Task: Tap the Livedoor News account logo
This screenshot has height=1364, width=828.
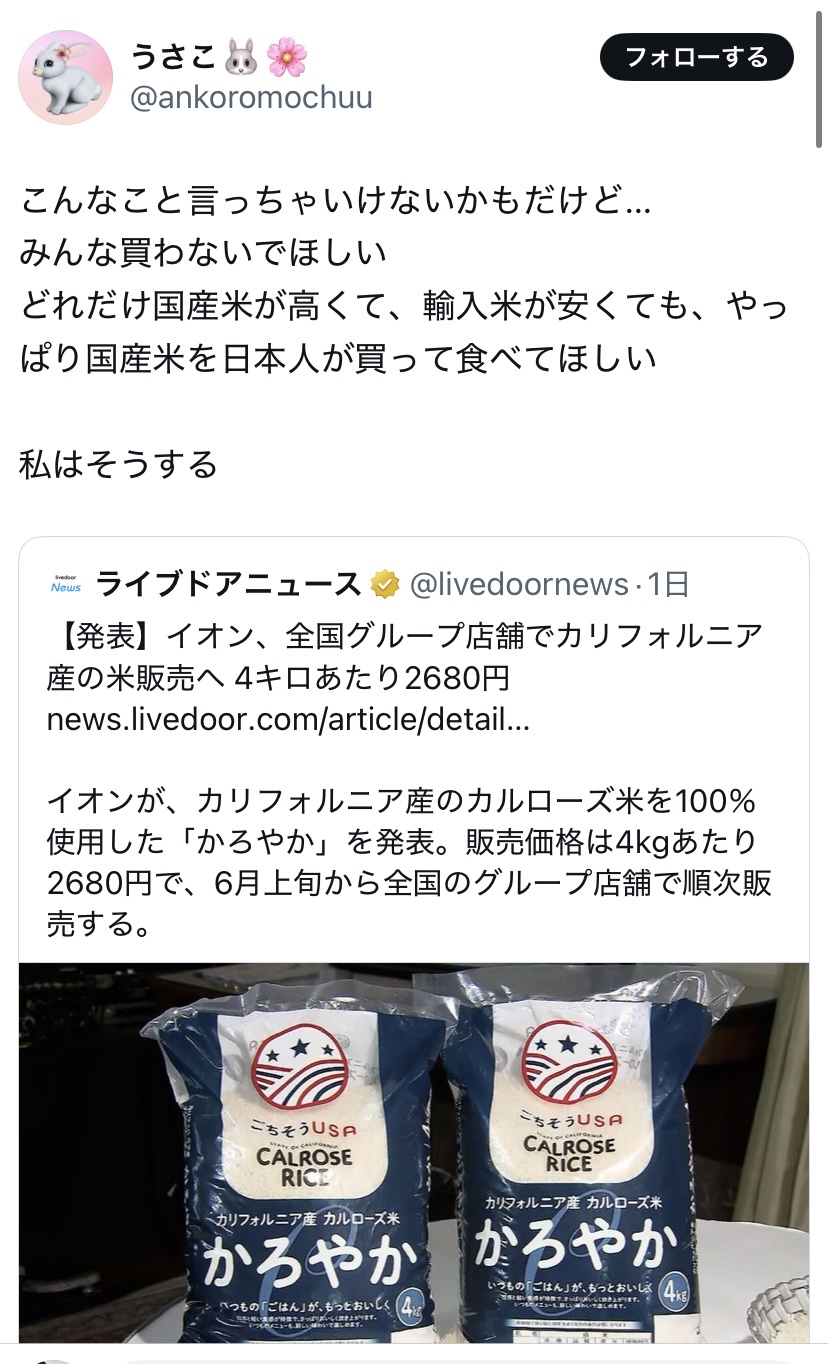Action: point(66,584)
